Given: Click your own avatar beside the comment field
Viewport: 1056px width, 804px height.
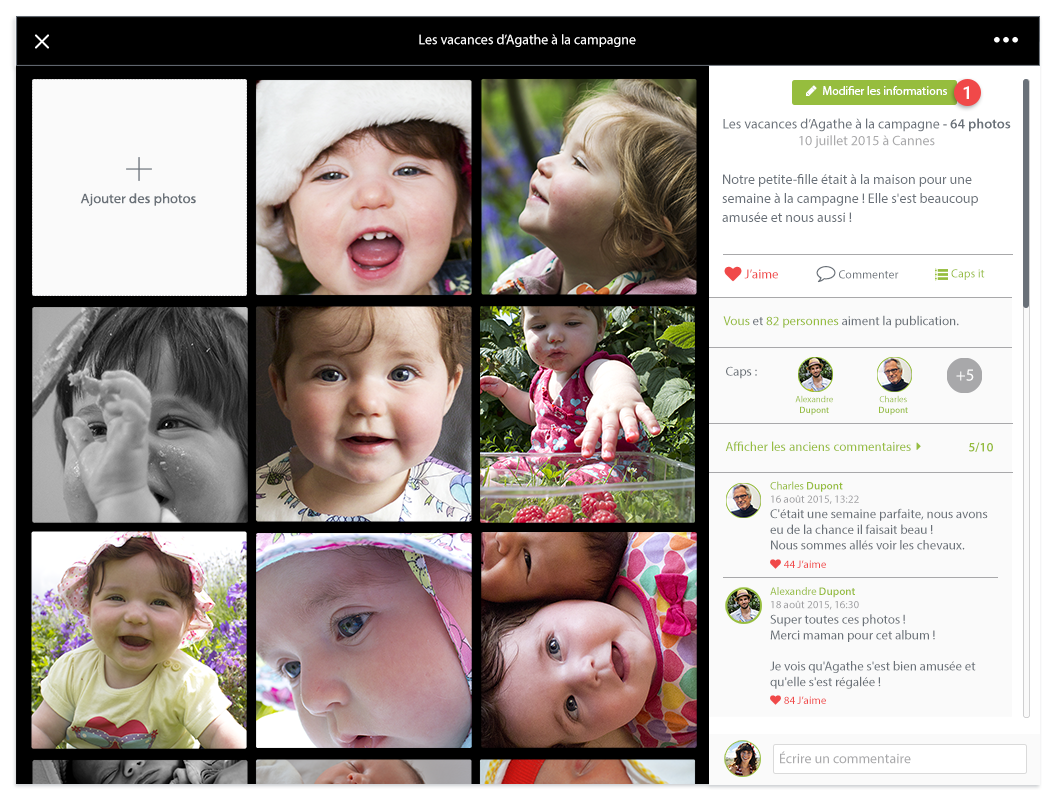Looking at the screenshot, I should pyautogui.click(x=742, y=758).
